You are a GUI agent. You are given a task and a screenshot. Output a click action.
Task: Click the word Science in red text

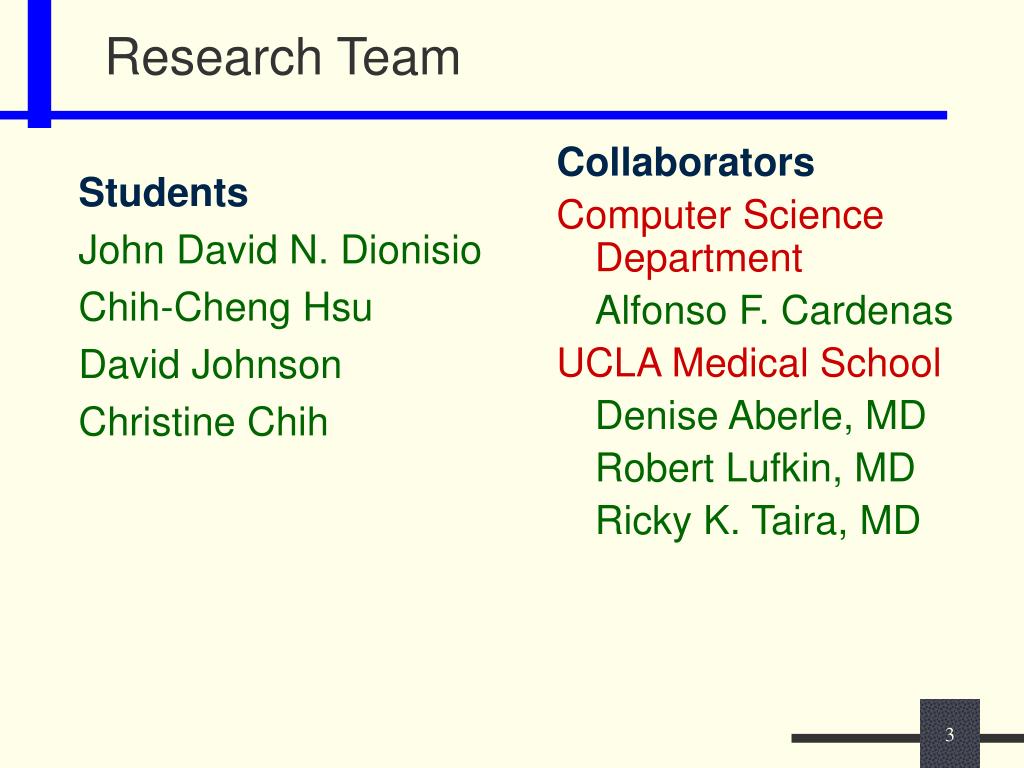point(813,215)
